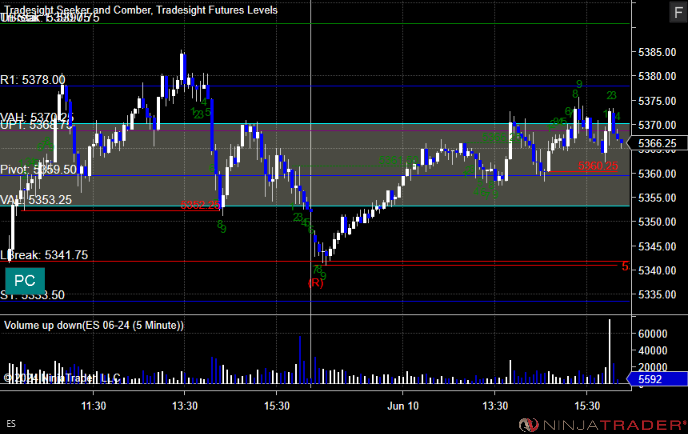688x434 pixels.
Task: Click the tallest volume bar near 15:30 Jun 10
Action: (609, 352)
